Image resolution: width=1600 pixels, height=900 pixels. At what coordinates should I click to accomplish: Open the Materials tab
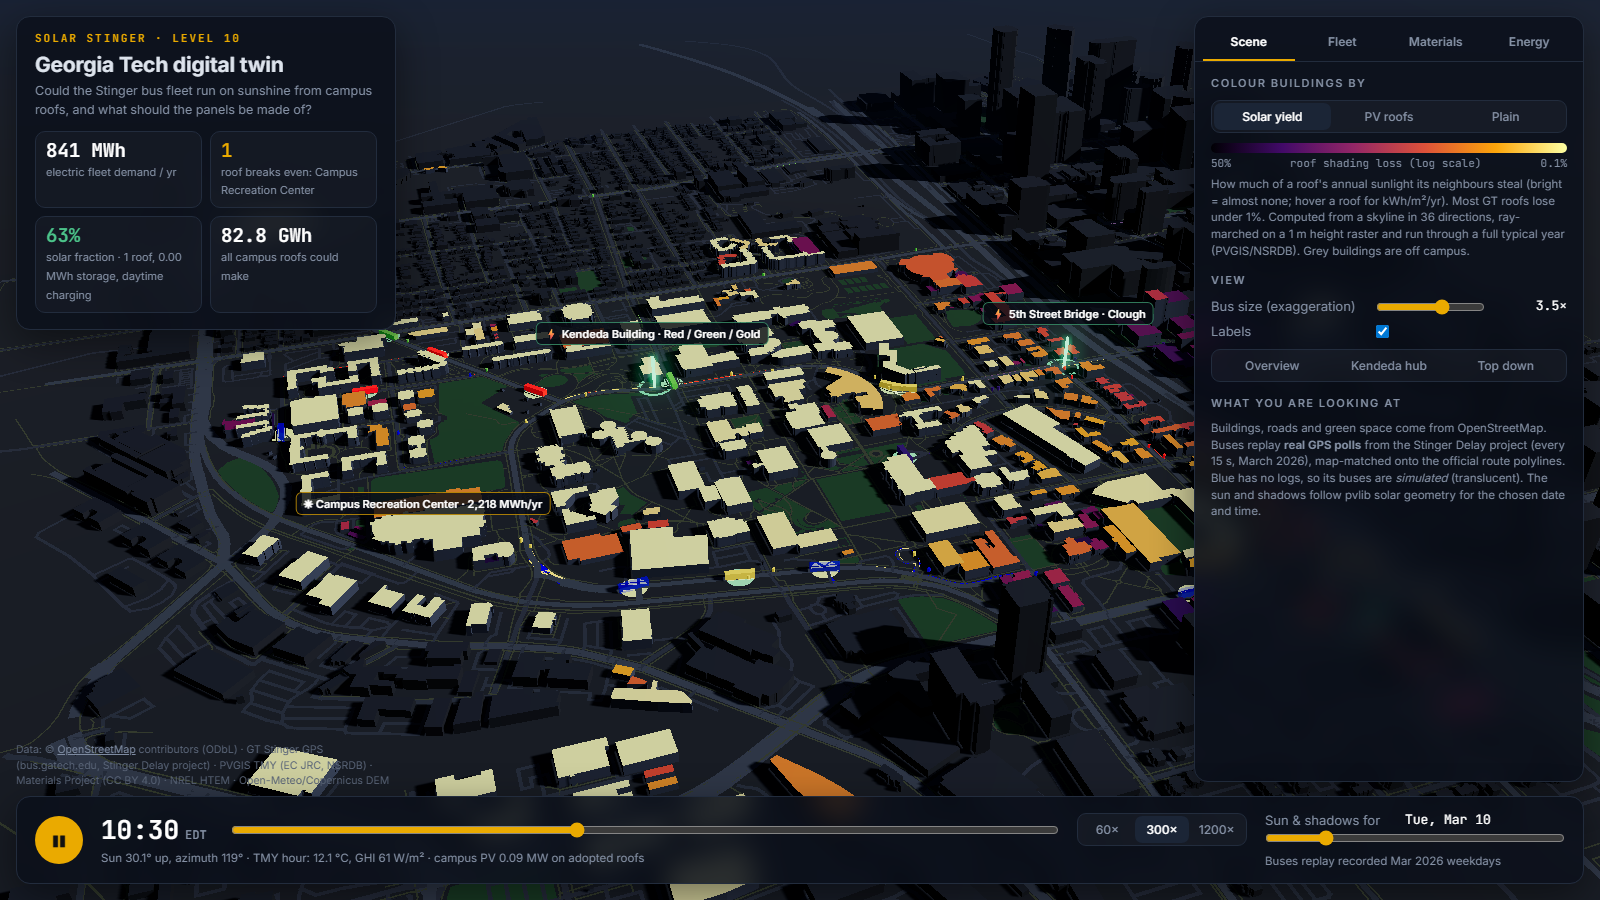pyautogui.click(x=1435, y=42)
